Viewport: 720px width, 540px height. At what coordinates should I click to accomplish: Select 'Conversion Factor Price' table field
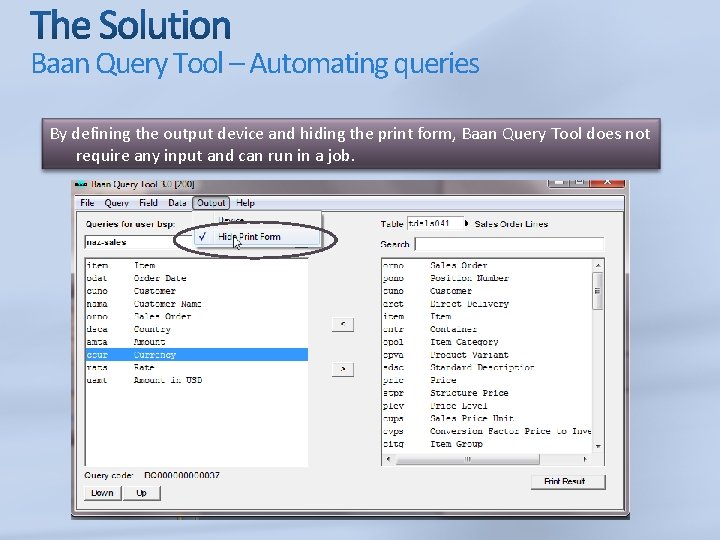[x=487, y=431]
